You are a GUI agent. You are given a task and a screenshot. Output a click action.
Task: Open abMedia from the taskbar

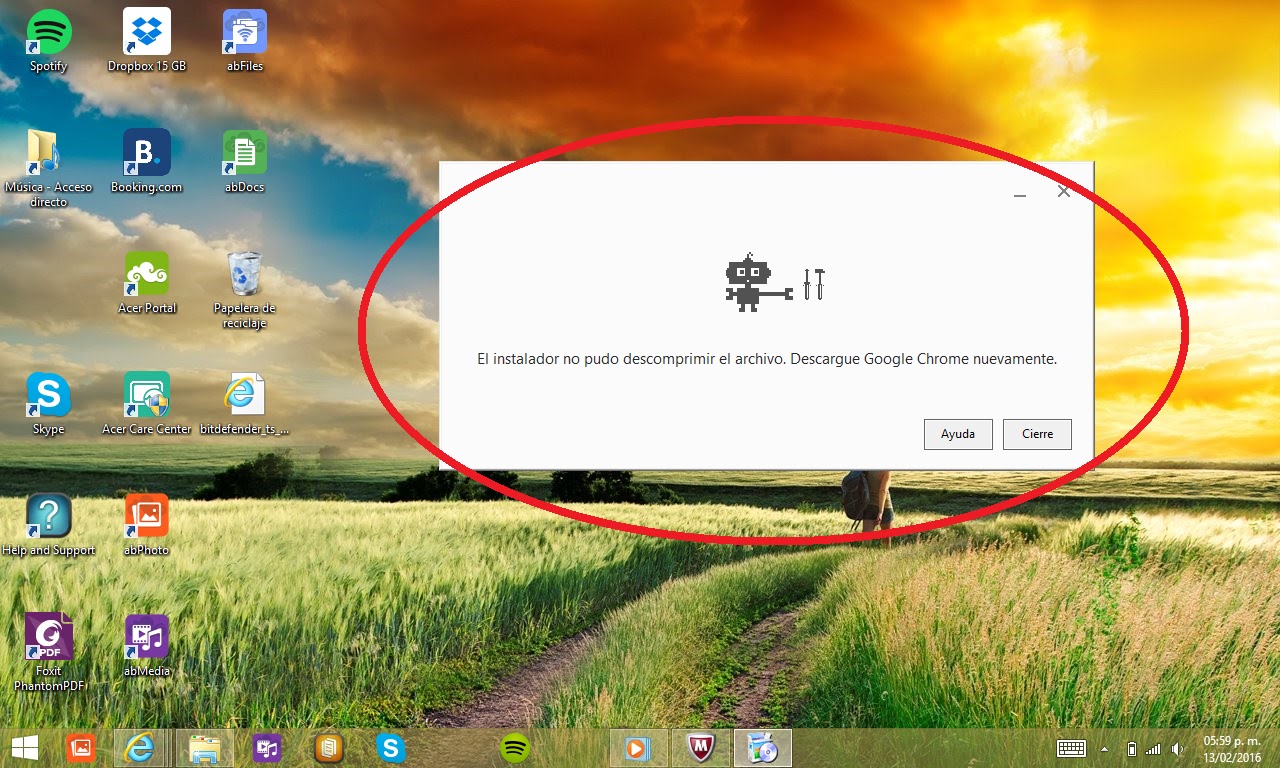[266, 748]
